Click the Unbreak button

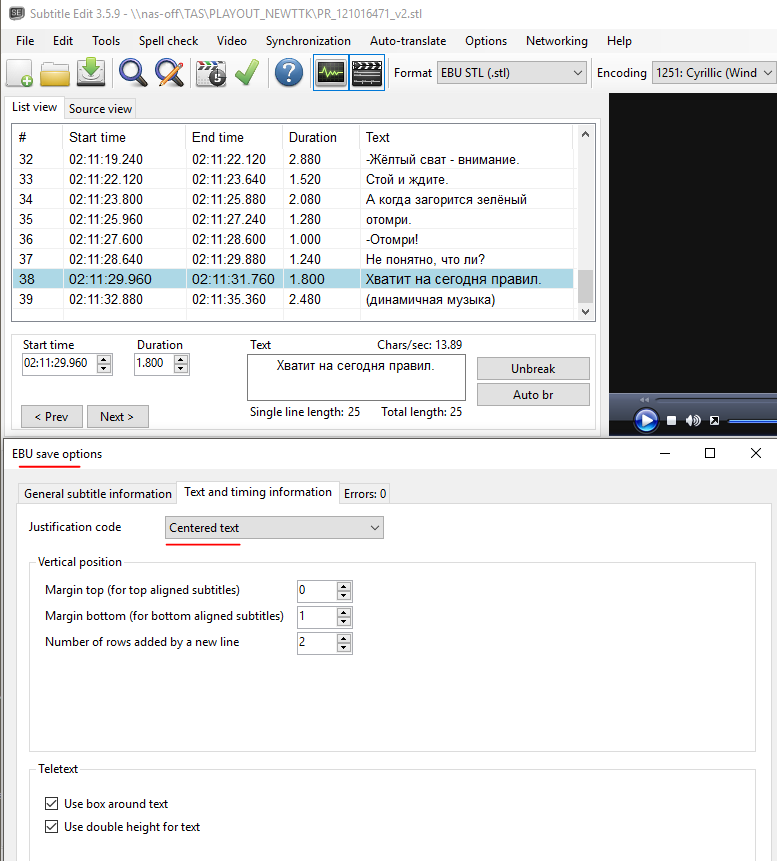click(x=533, y=368)
